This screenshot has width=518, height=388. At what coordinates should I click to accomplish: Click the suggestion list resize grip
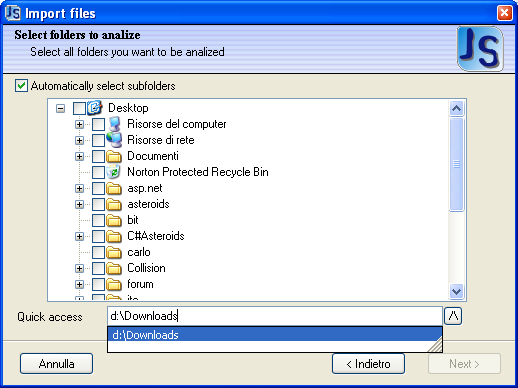point(435,344)
